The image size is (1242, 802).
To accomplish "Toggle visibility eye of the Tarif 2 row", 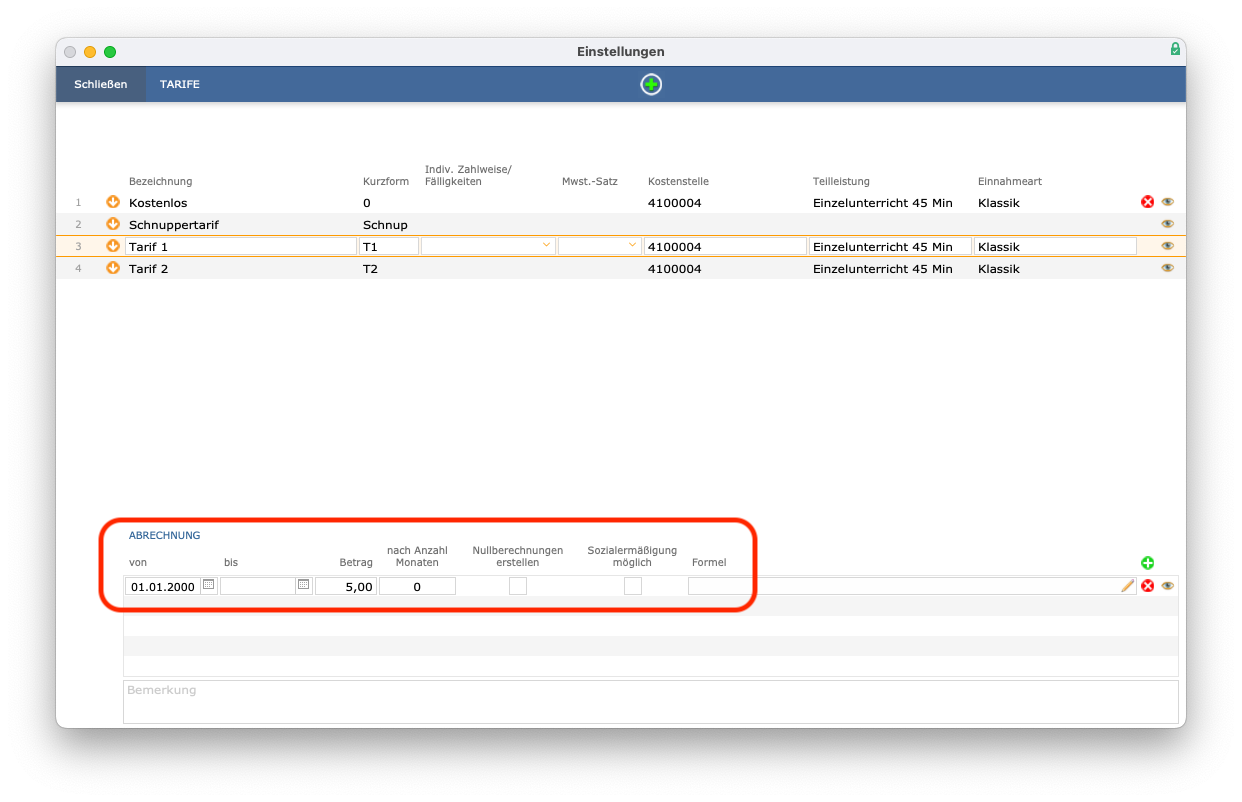I will 1167,268.
